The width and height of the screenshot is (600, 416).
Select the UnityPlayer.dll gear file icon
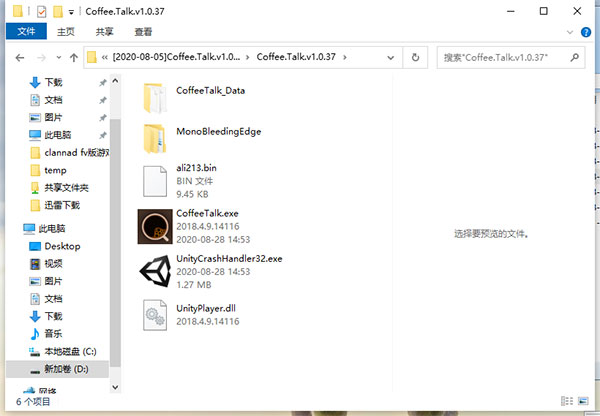[x=155, y=315]
